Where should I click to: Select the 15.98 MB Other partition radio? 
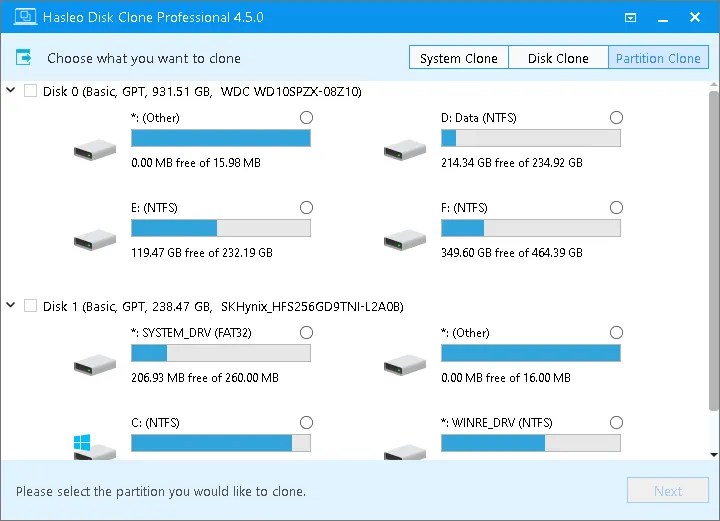306,118
